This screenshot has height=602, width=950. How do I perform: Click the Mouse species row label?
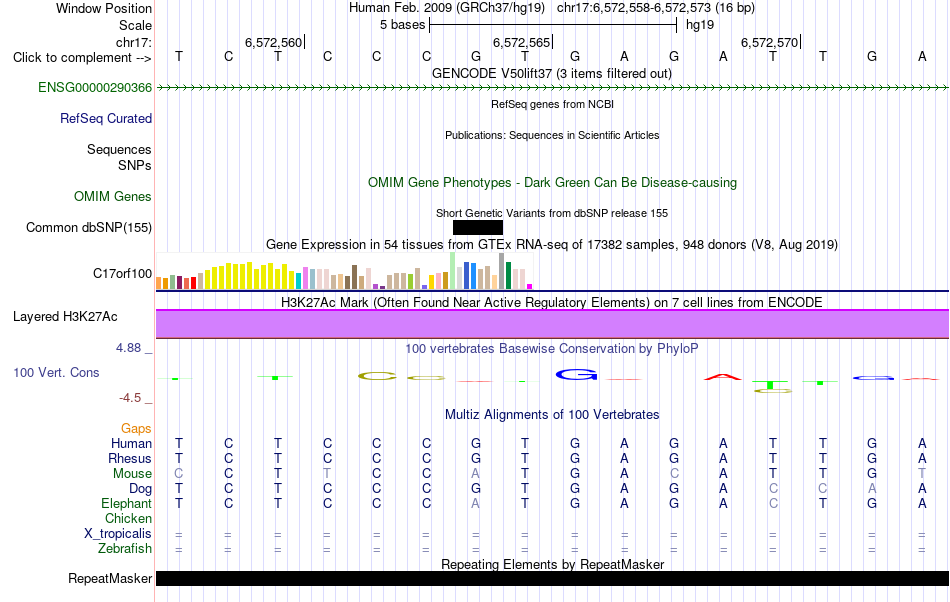132,474
